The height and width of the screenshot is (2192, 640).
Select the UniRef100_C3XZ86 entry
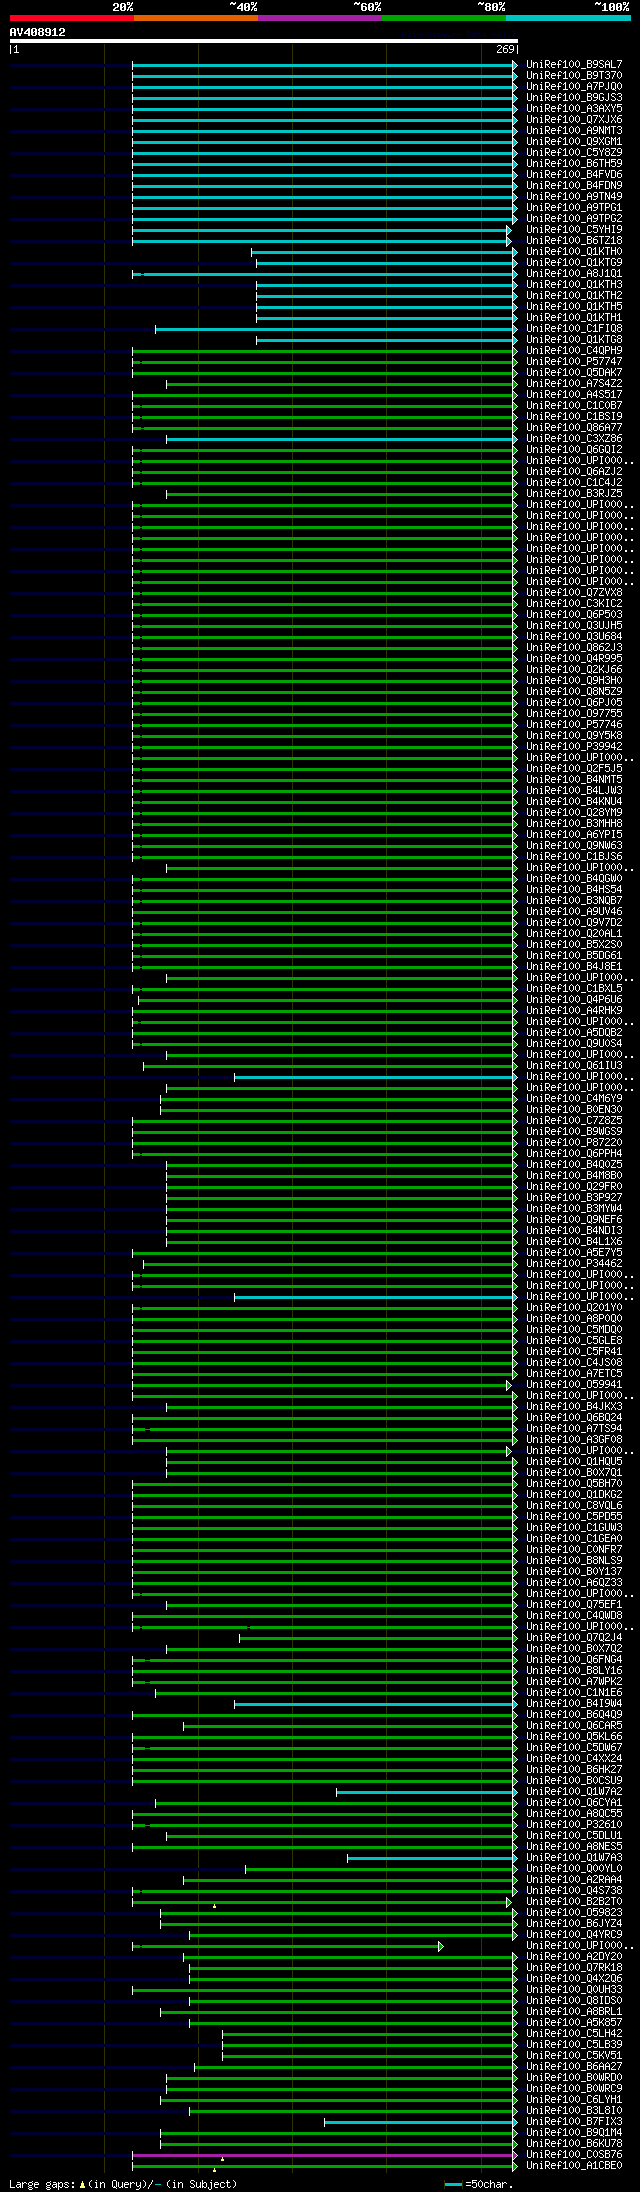[574, 439]
